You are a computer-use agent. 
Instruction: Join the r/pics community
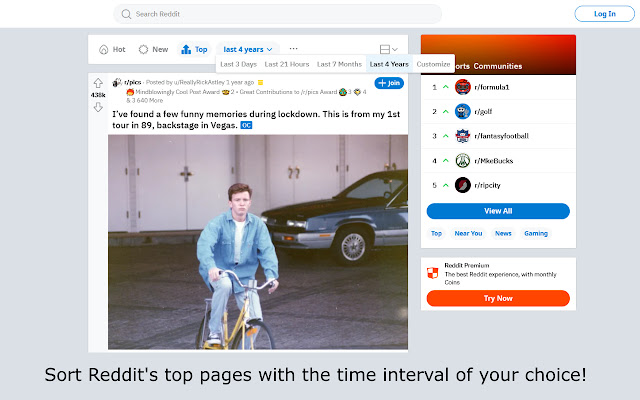tap(389, 83)
